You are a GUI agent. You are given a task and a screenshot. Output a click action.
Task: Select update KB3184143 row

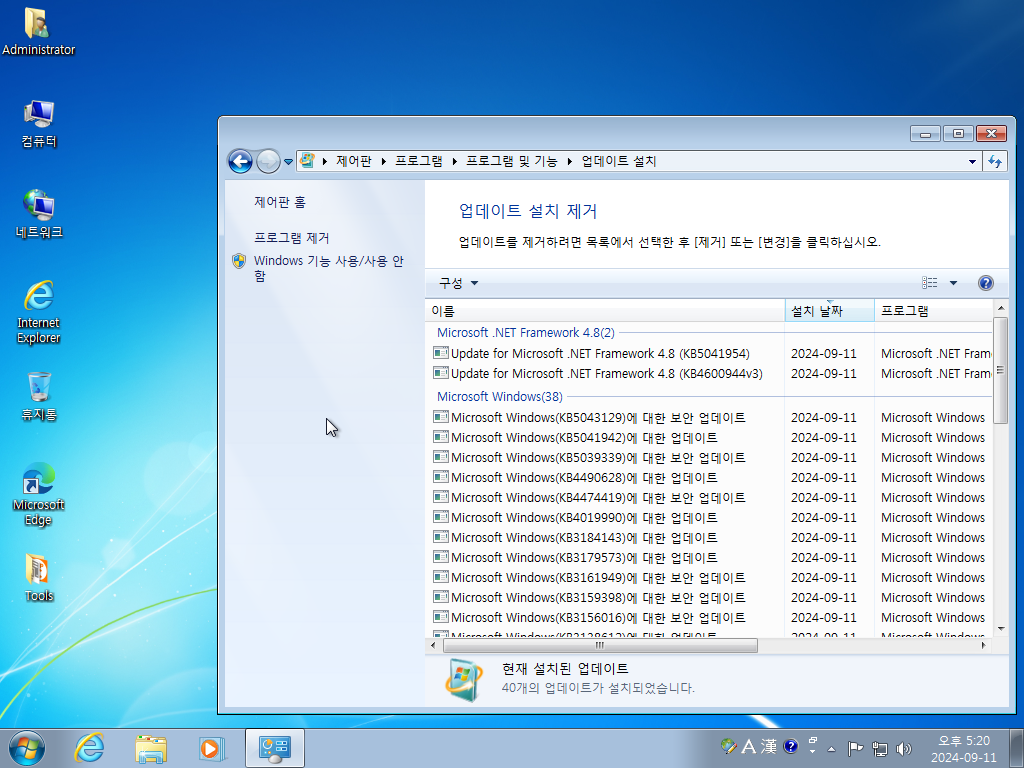coord(584,537)
